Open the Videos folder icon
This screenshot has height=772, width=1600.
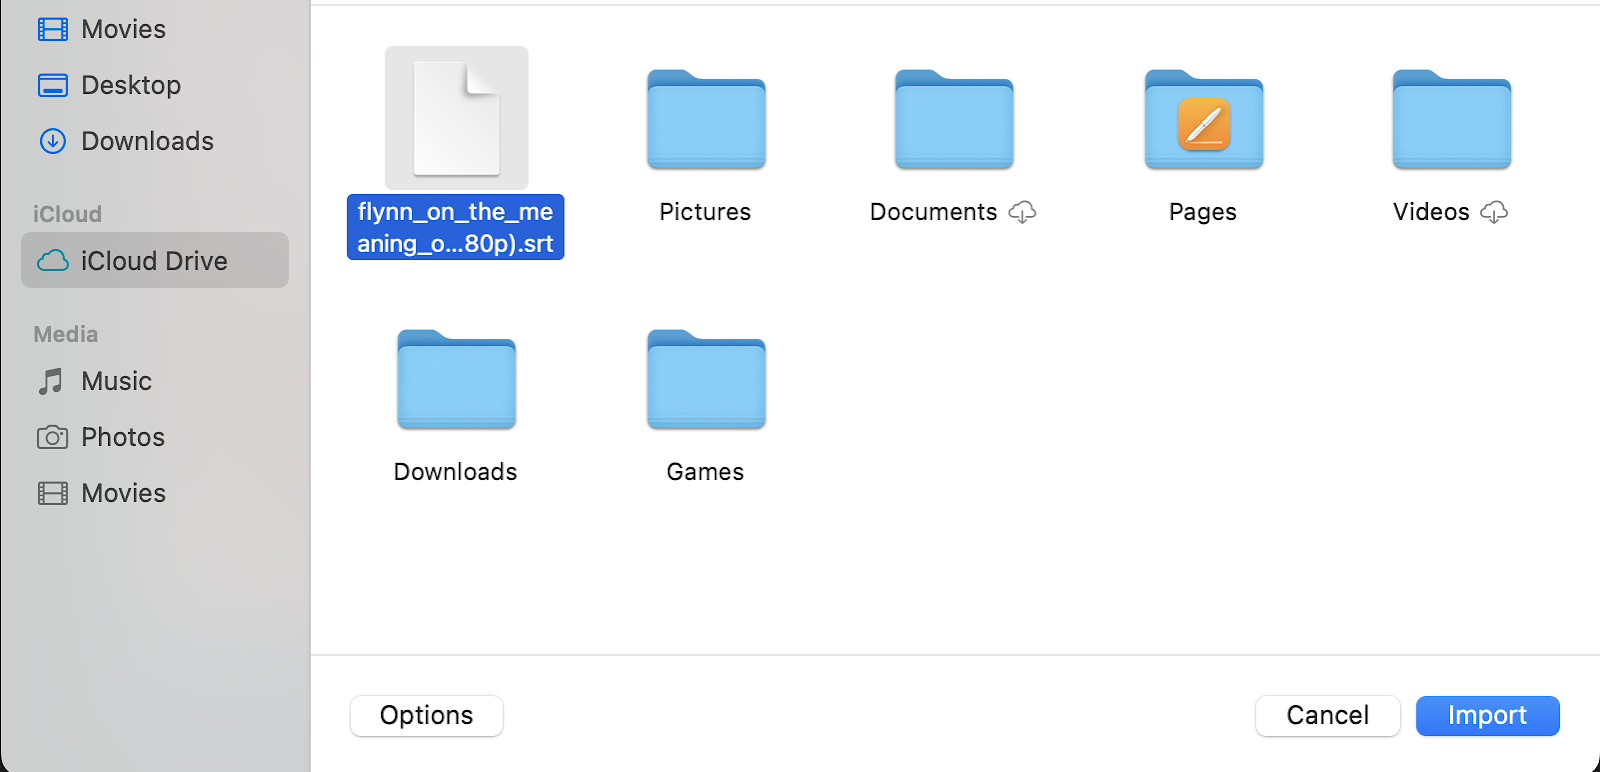(1452, 119)
